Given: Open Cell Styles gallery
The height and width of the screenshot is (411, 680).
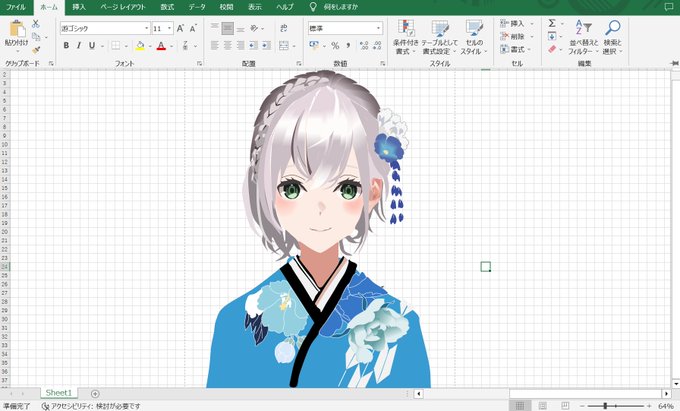Looking at the screenshot, I should [x=474, y=37].
